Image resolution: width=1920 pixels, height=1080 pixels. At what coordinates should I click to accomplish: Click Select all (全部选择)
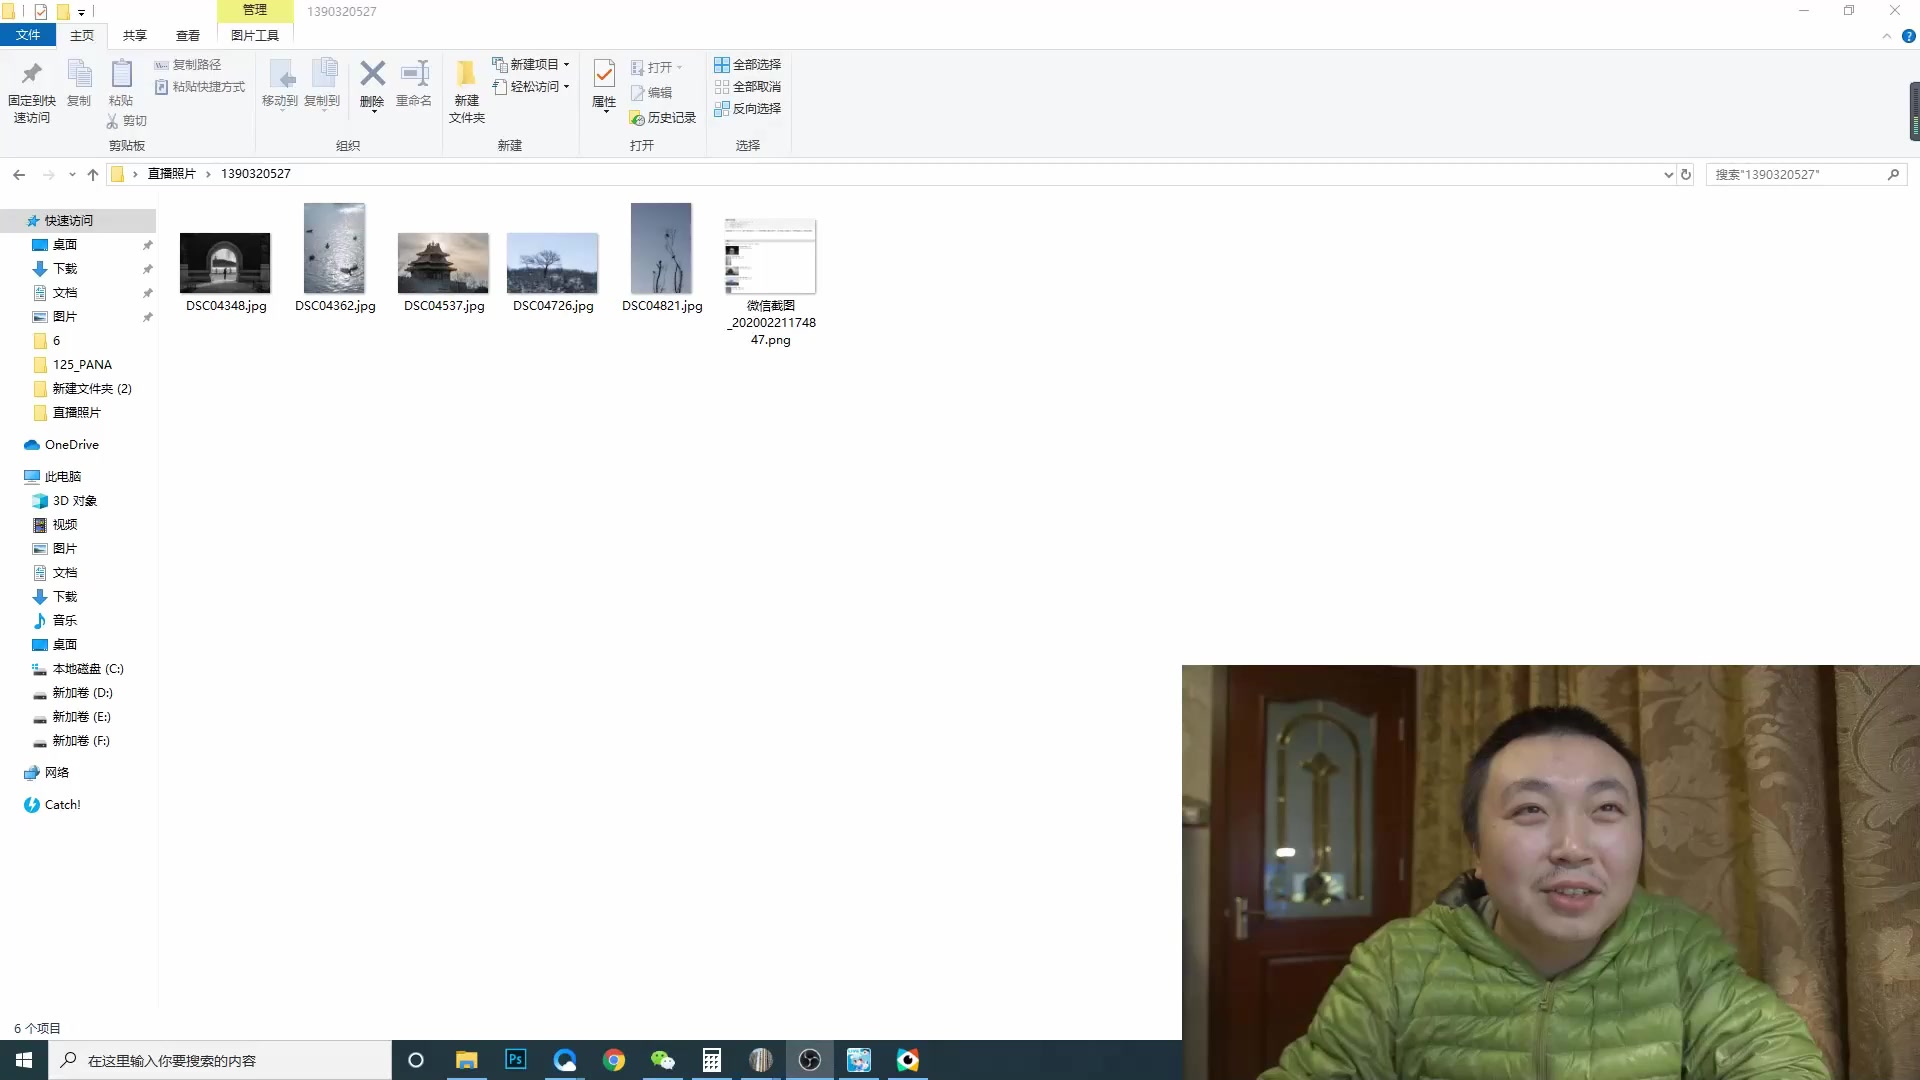coord(747,64)
